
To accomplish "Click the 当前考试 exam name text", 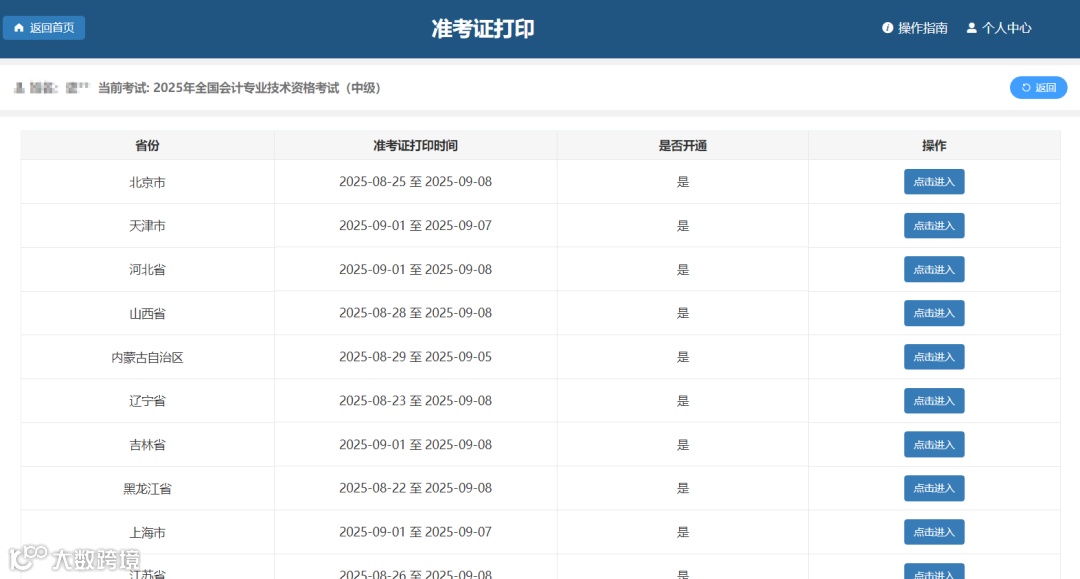I will click(x=239, y=87).
